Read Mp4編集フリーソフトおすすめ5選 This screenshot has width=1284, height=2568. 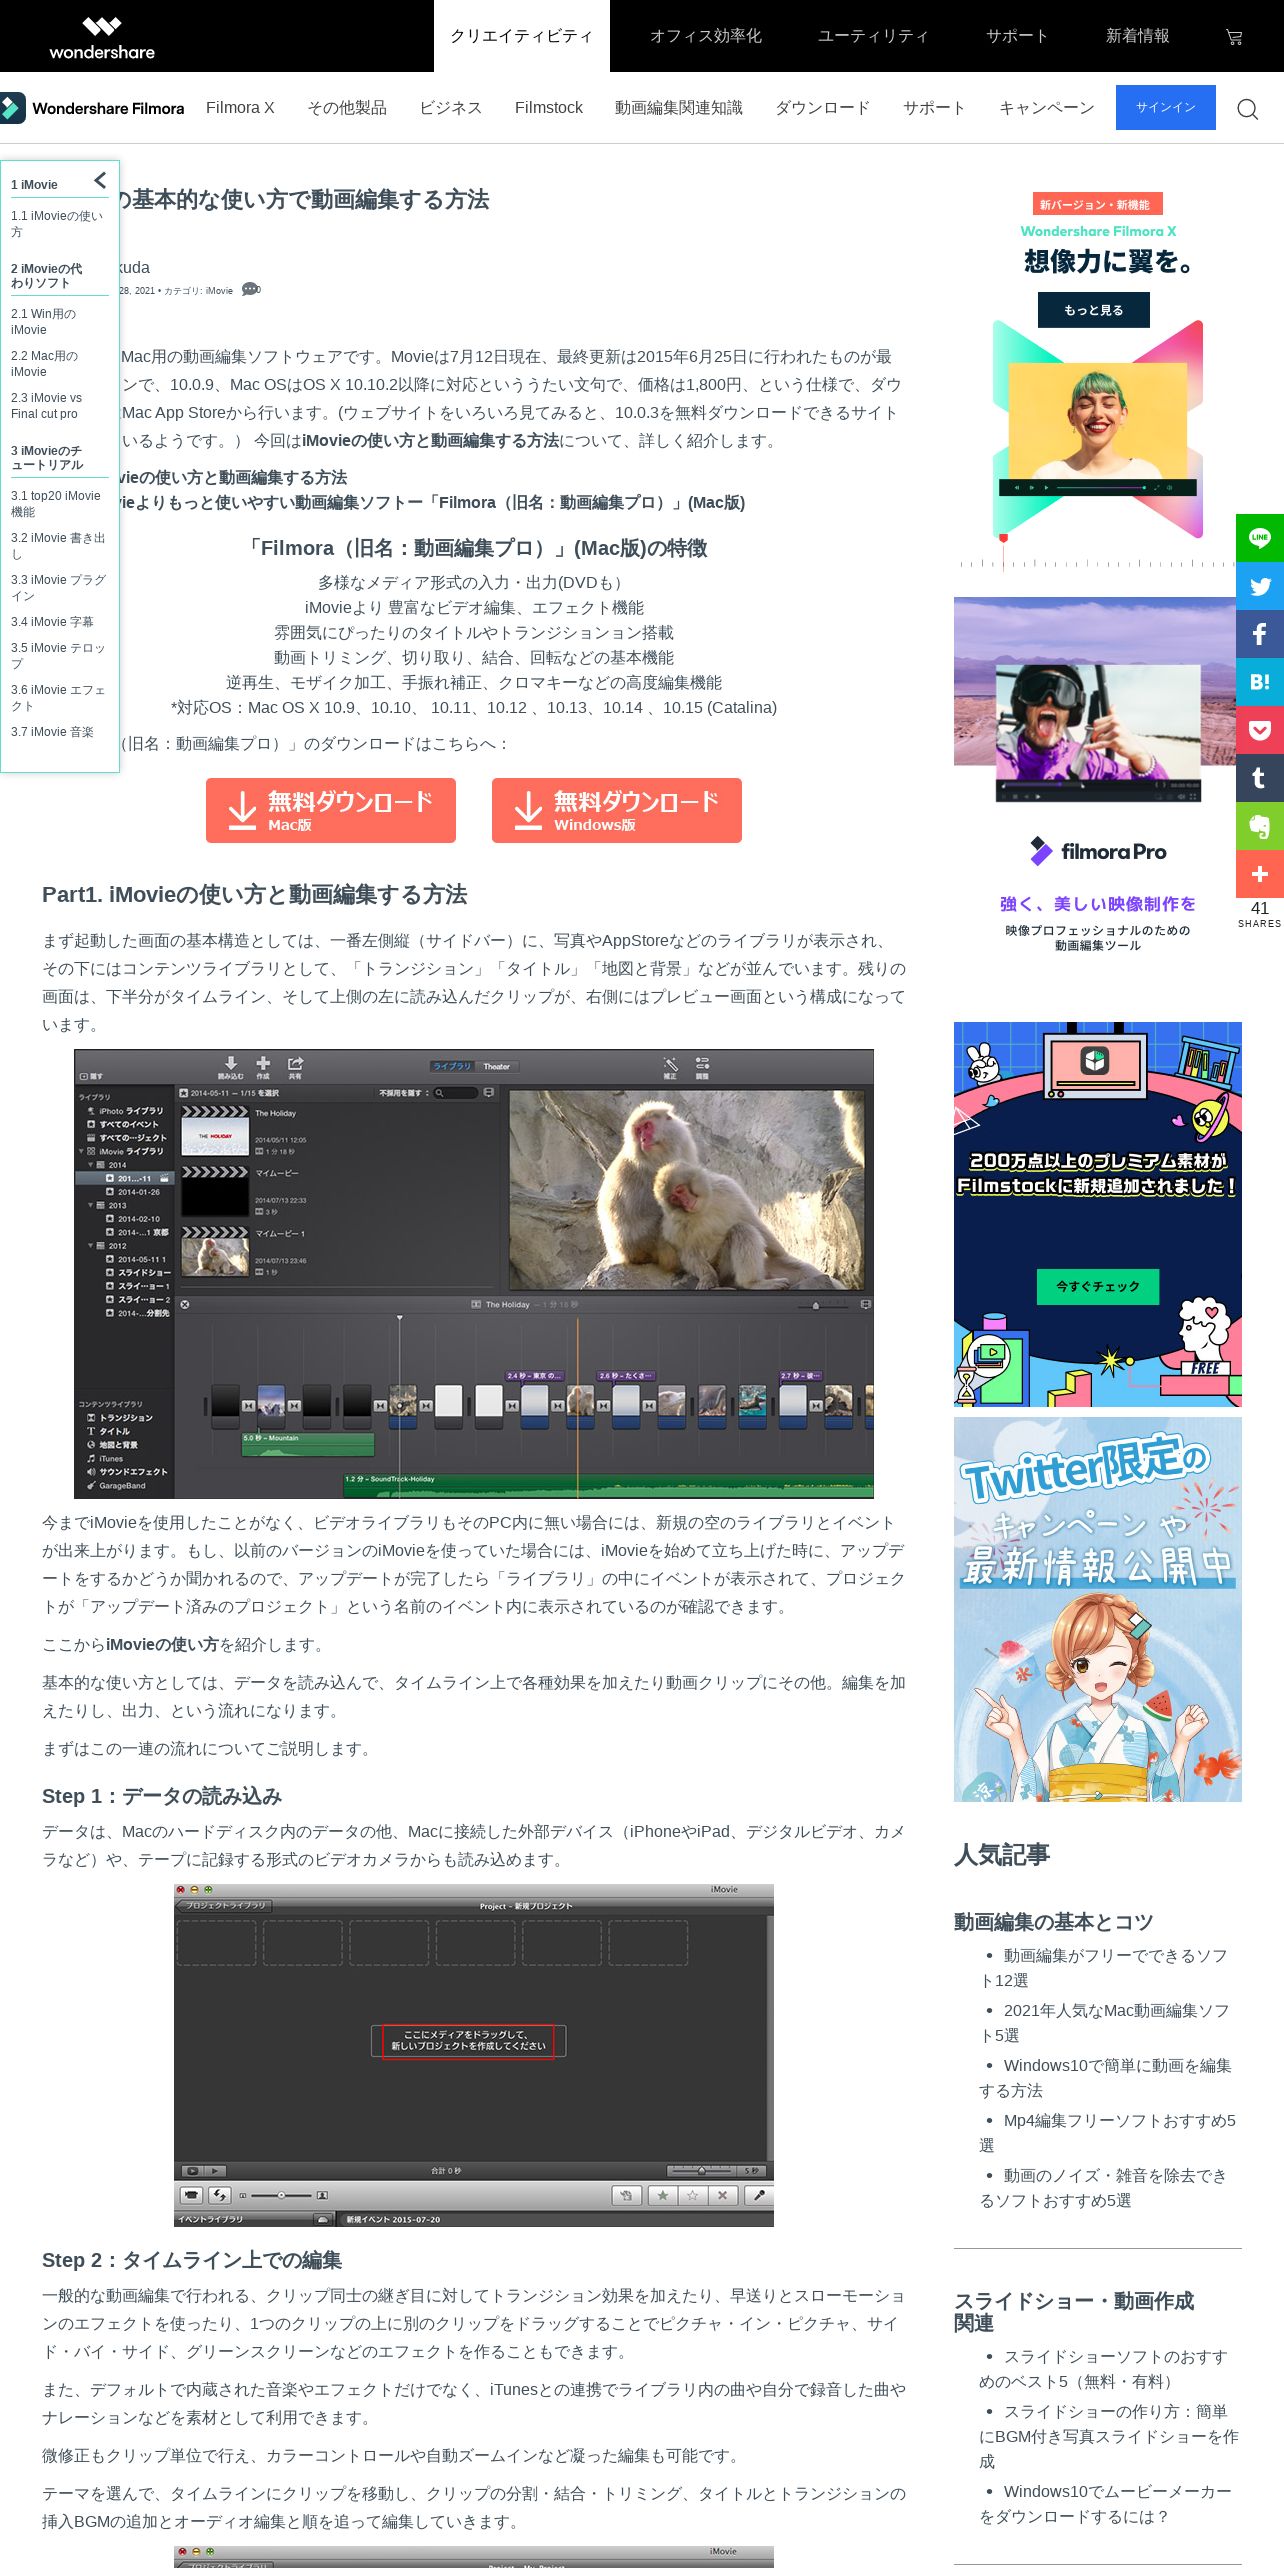(1108, 2133)
